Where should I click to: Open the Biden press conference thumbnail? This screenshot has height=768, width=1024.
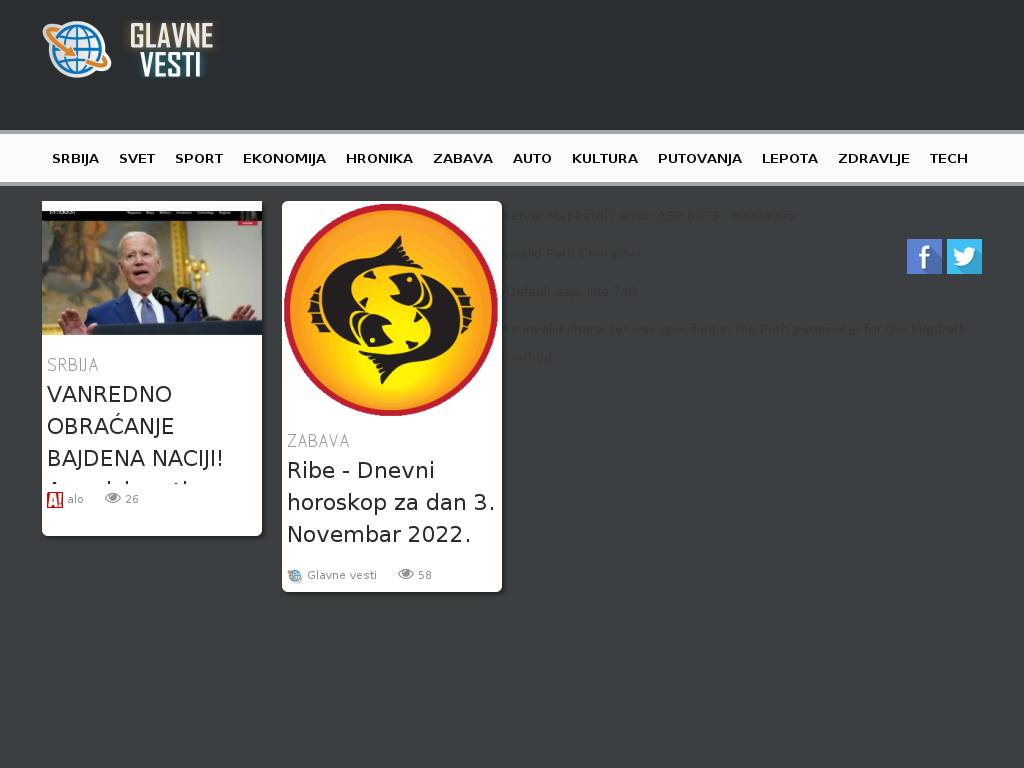152,268
